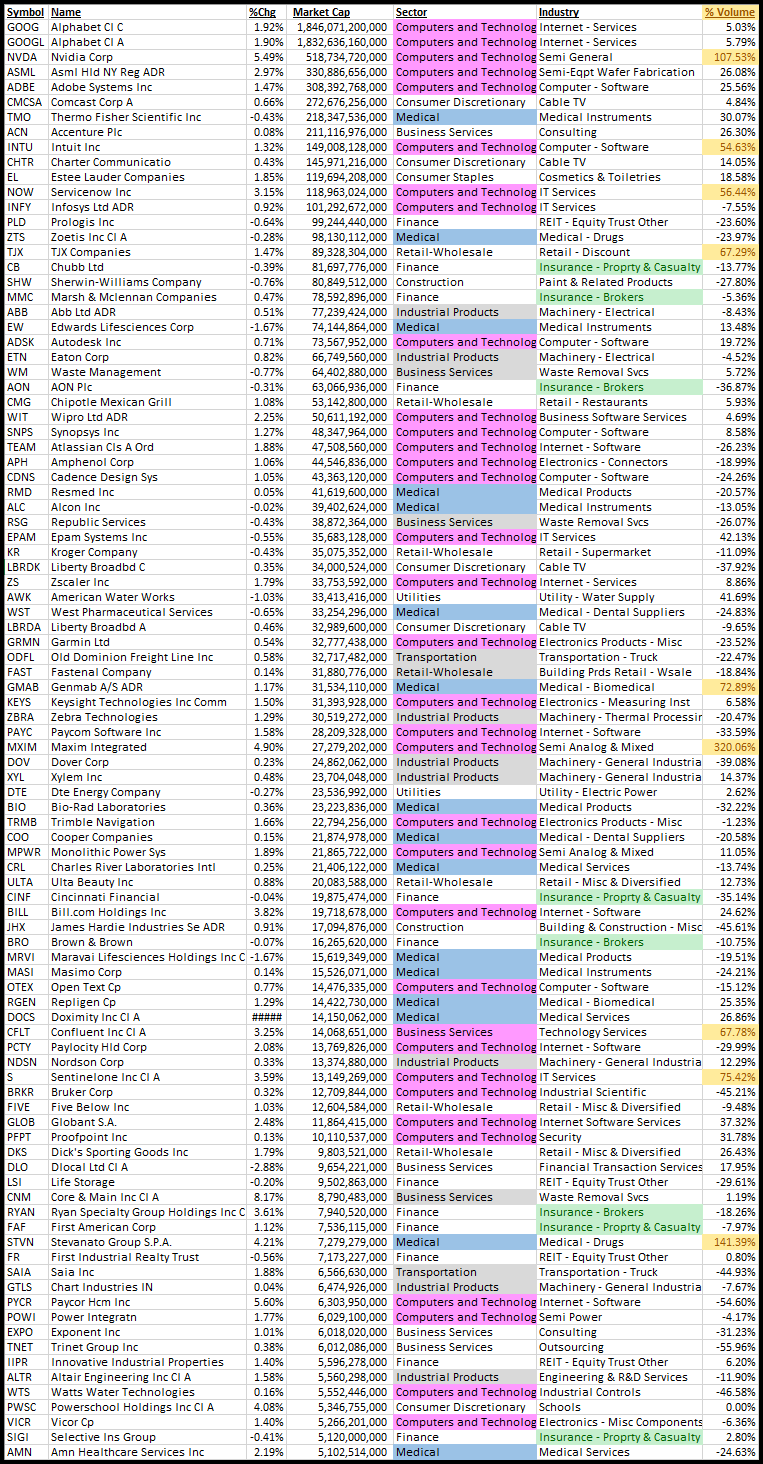Click the Symbol column header
The image size is (763, 1464).
pyautogui.click(x=26, y=12)
